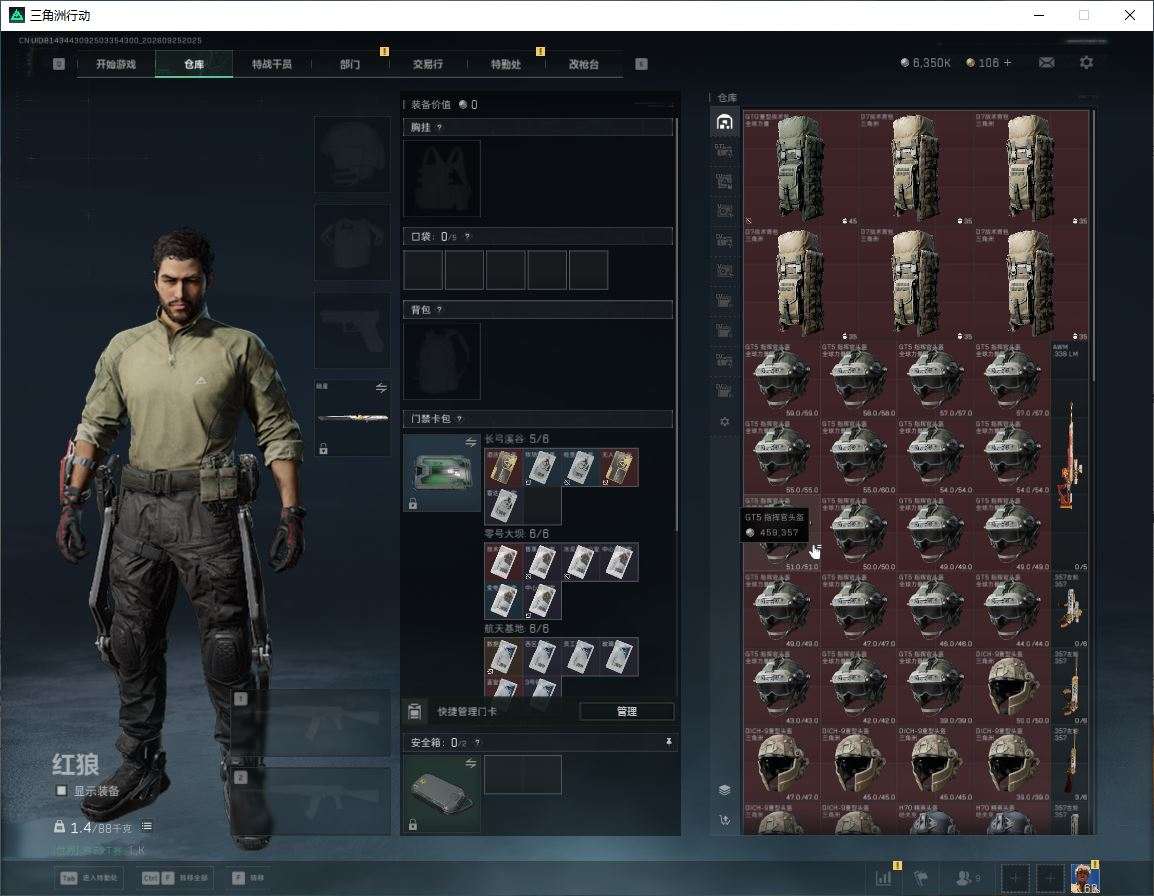Viewport: 1154px width, 896px height.
Task: Click the first empty pocket slot
Action: click(x=422, y=269)
